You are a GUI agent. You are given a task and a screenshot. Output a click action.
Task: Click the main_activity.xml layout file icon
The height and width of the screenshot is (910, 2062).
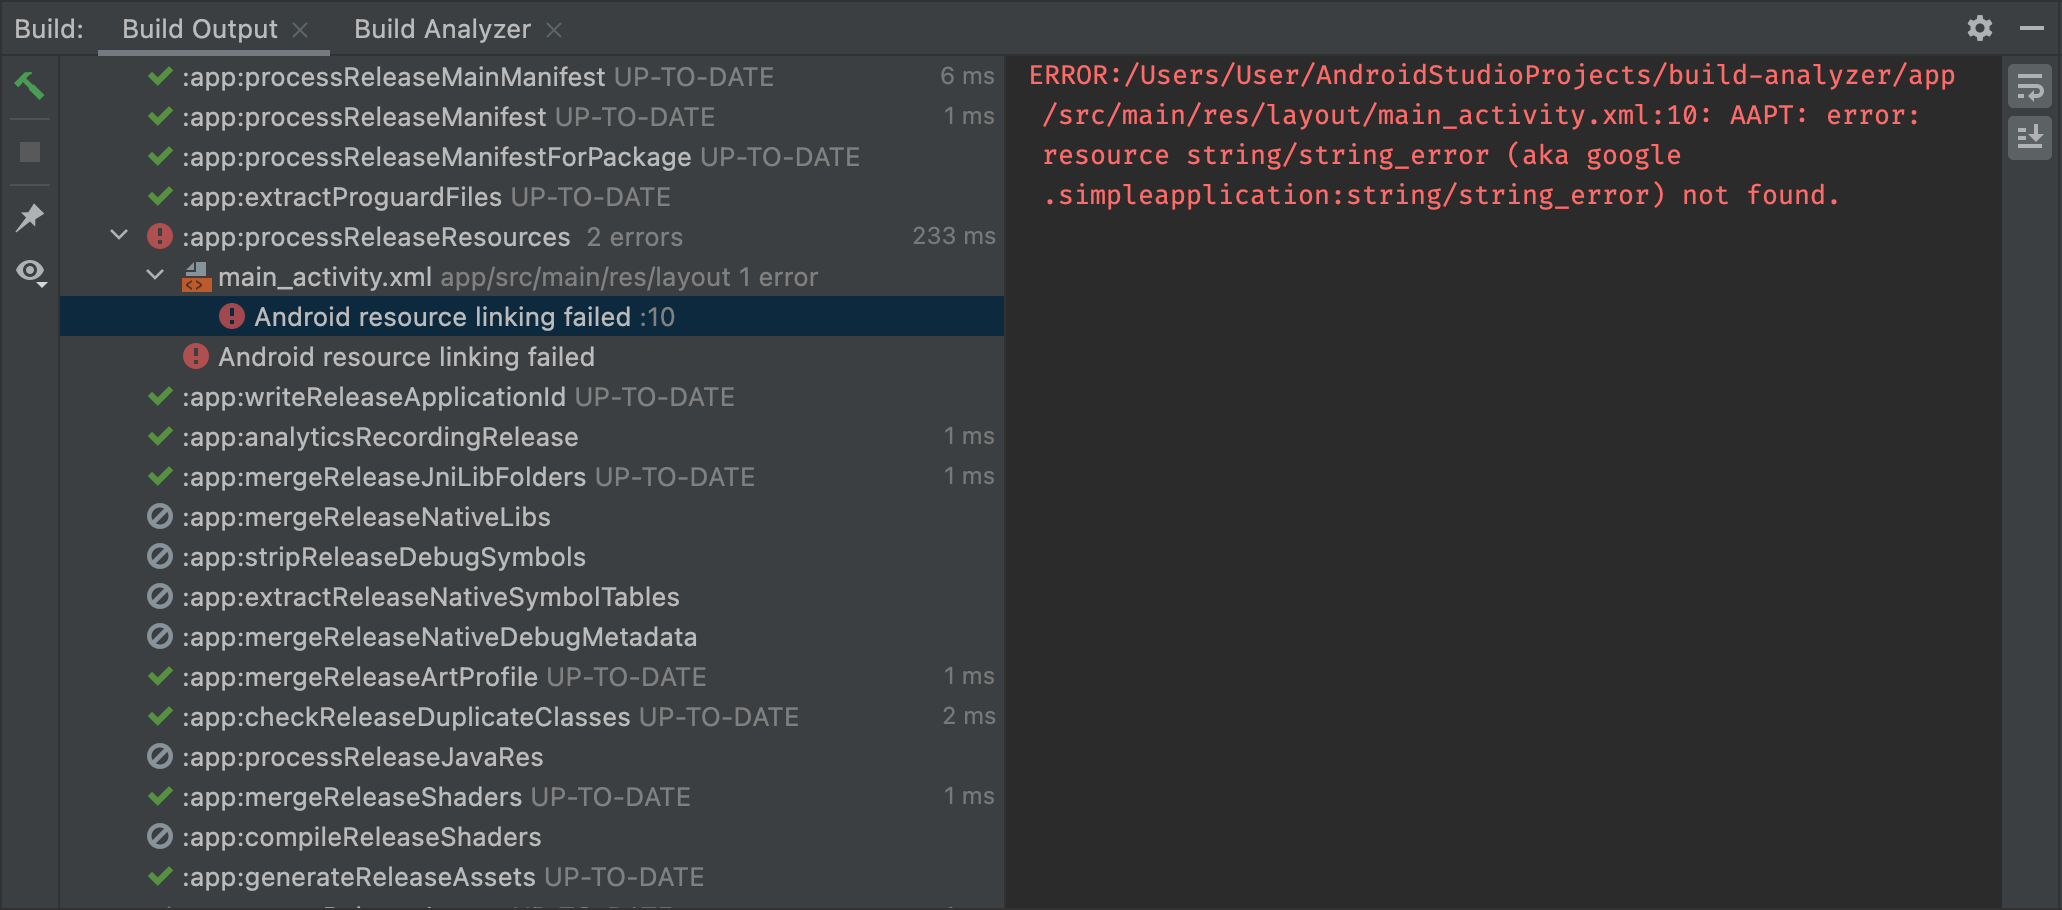tap(196, 277)
